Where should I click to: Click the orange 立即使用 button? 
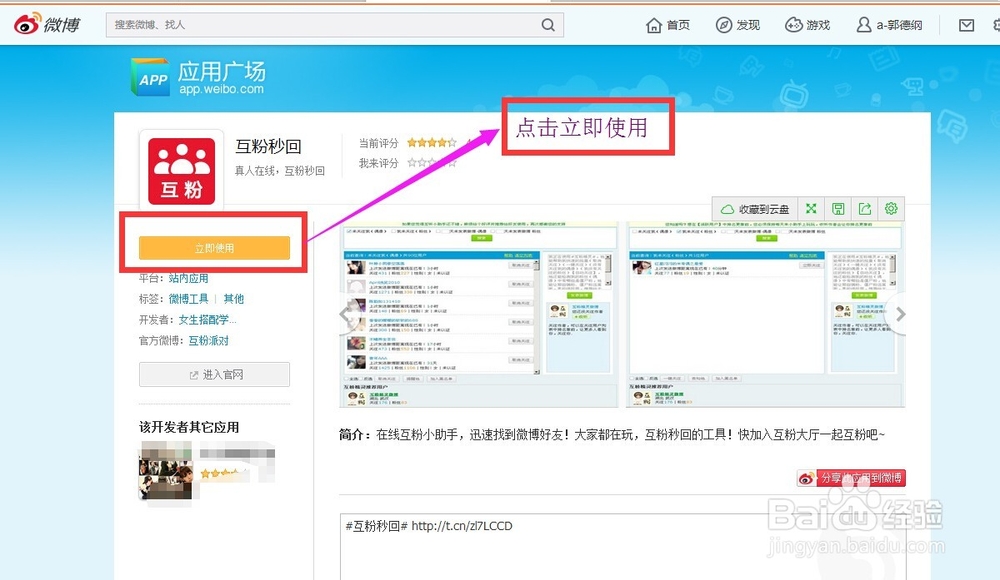pos(214,248)
